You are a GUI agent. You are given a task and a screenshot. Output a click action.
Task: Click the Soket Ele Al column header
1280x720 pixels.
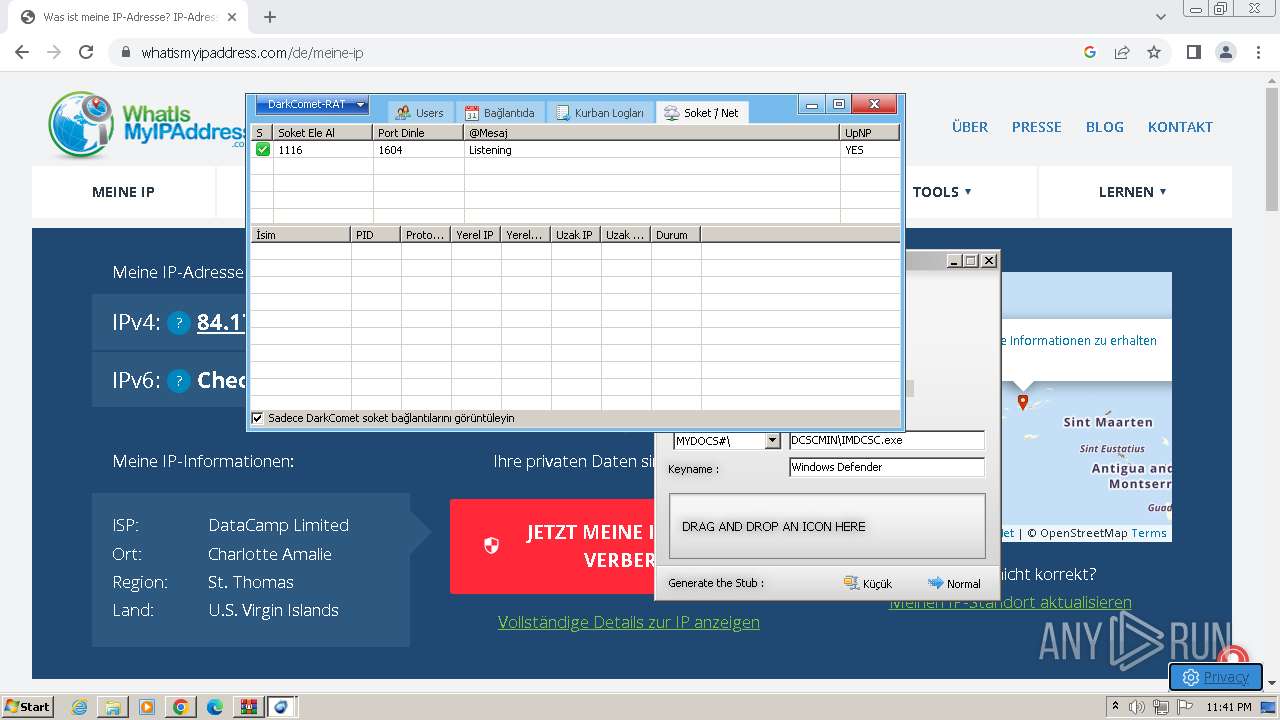click(323, 132)
